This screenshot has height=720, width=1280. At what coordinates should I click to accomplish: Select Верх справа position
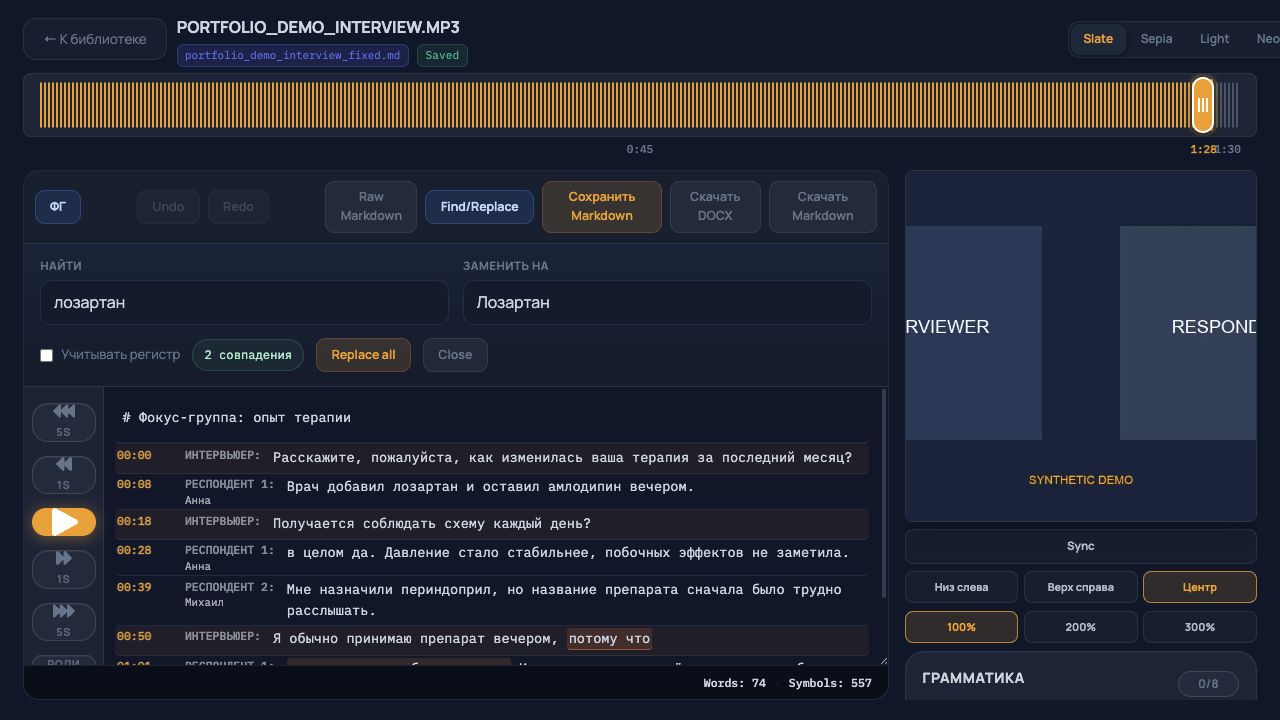click(x=1080, y=587)
